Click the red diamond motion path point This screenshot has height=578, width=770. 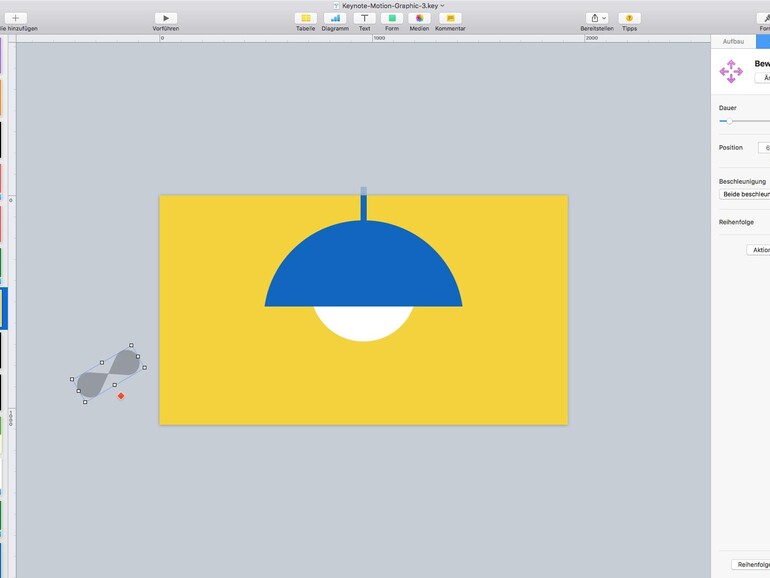click(121, 396)
